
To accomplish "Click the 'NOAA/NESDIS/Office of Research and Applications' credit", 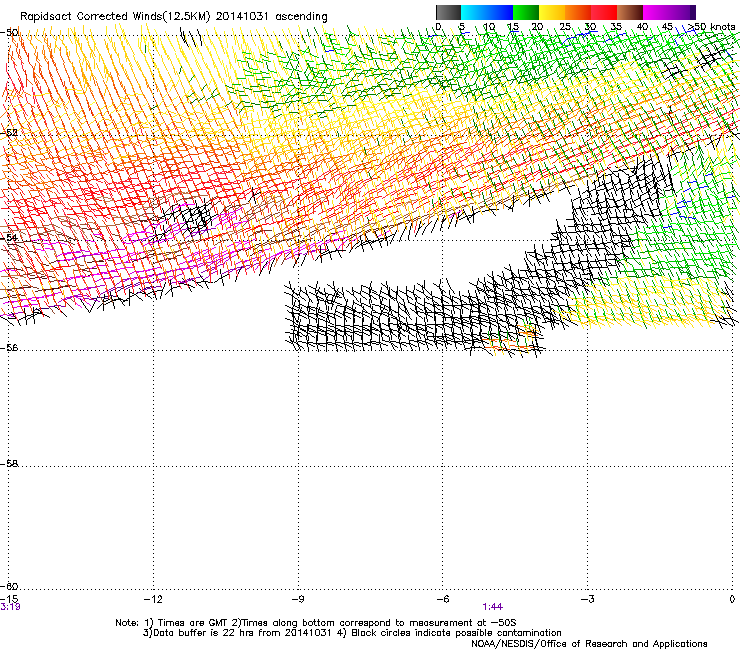I will (x=589, y=643).
